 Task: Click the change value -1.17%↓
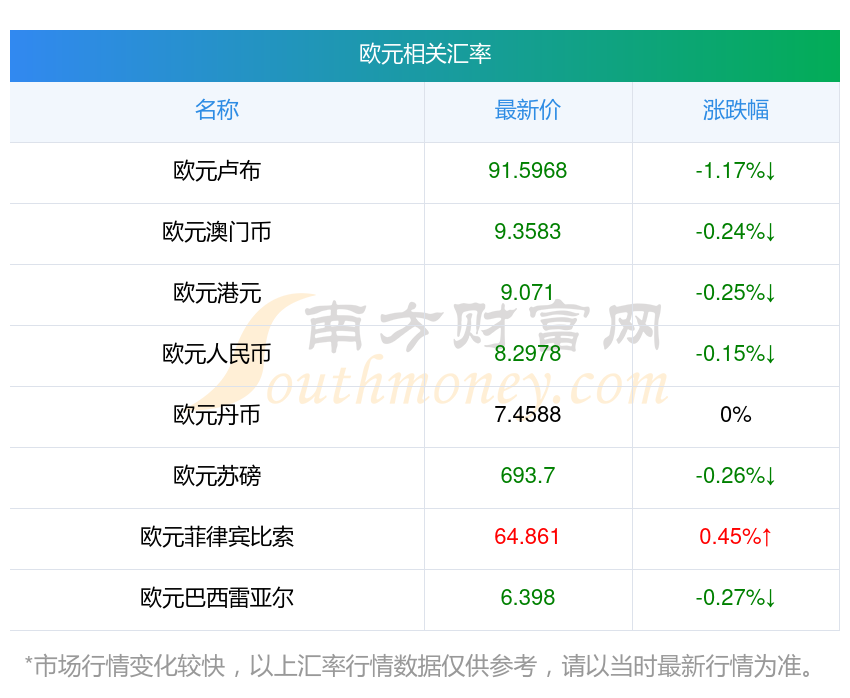[x=736, y=171]
